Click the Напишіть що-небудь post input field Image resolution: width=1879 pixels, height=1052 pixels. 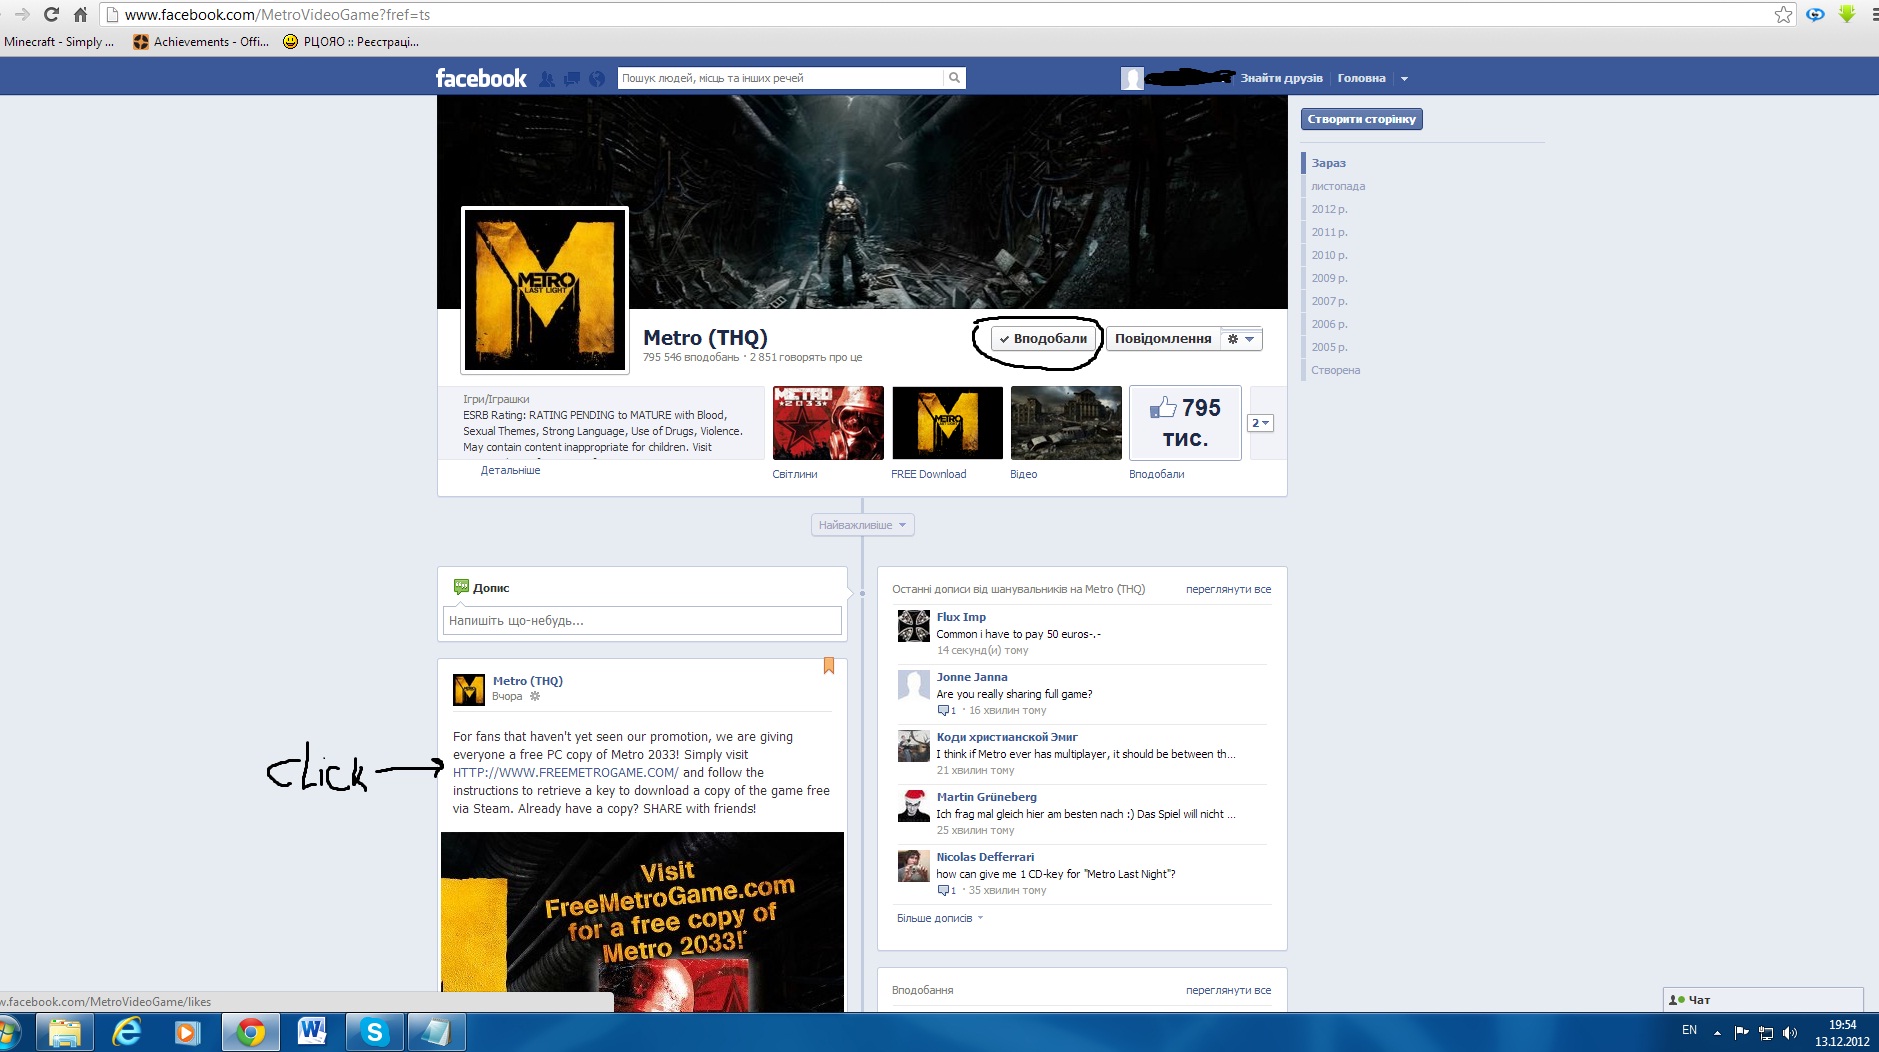click(x=642, y=621)
